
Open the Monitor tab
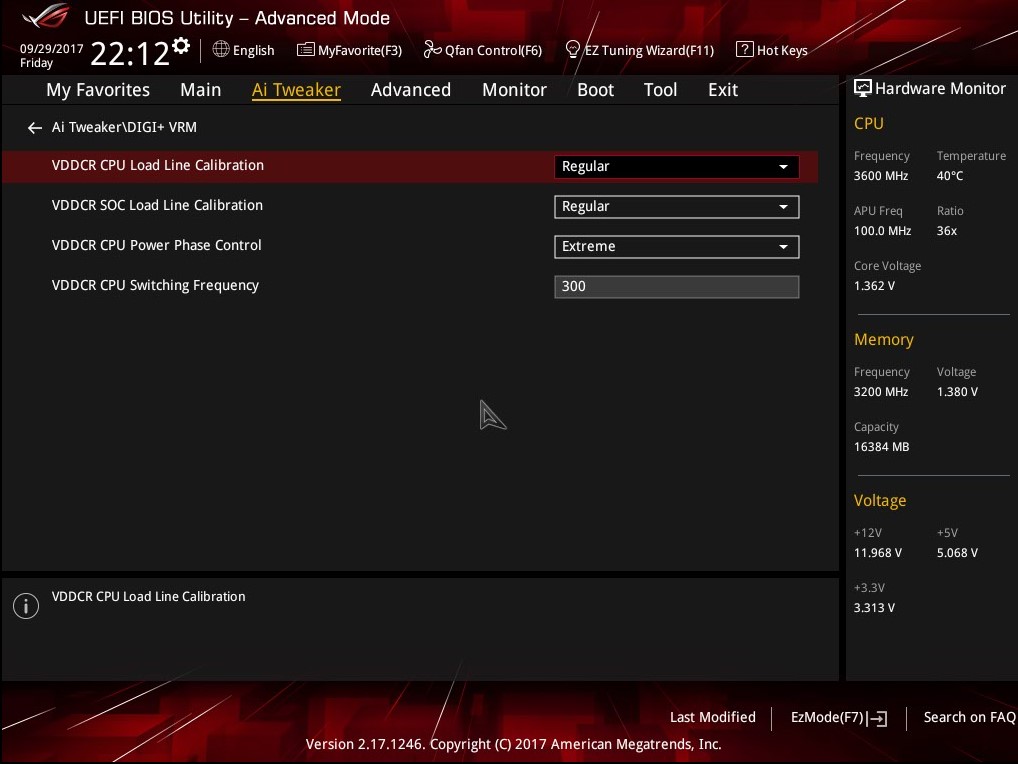click(514, 90)
